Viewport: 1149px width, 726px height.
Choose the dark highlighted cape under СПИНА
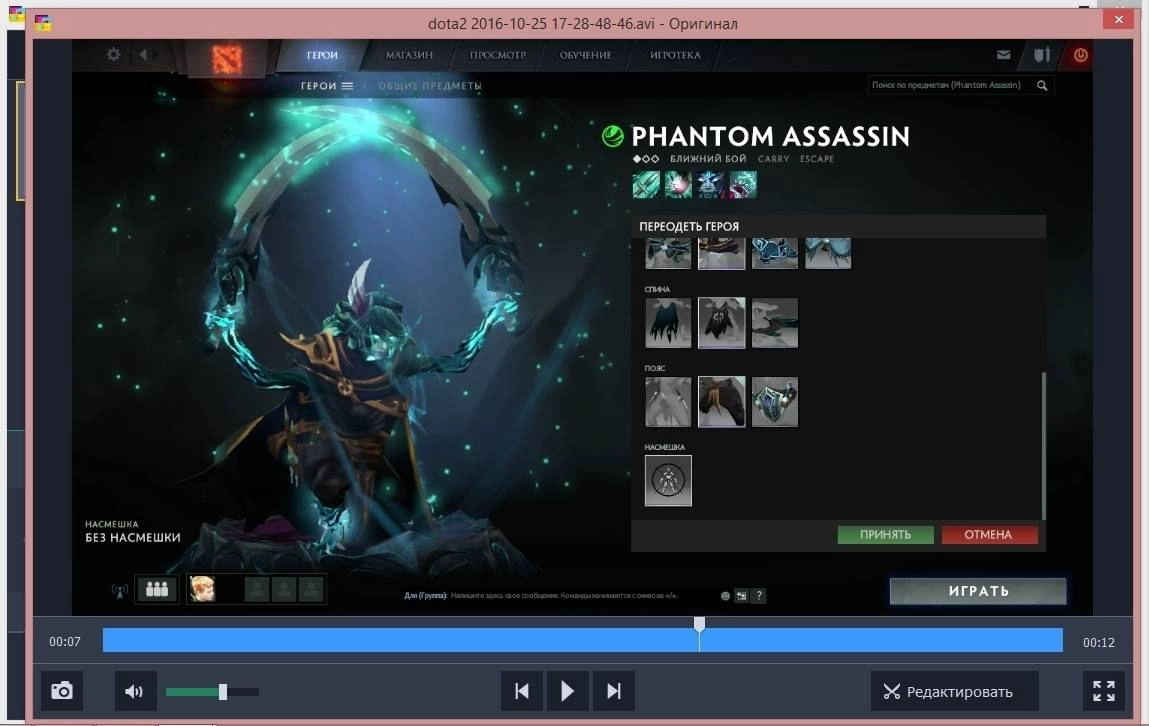(722, 322)
